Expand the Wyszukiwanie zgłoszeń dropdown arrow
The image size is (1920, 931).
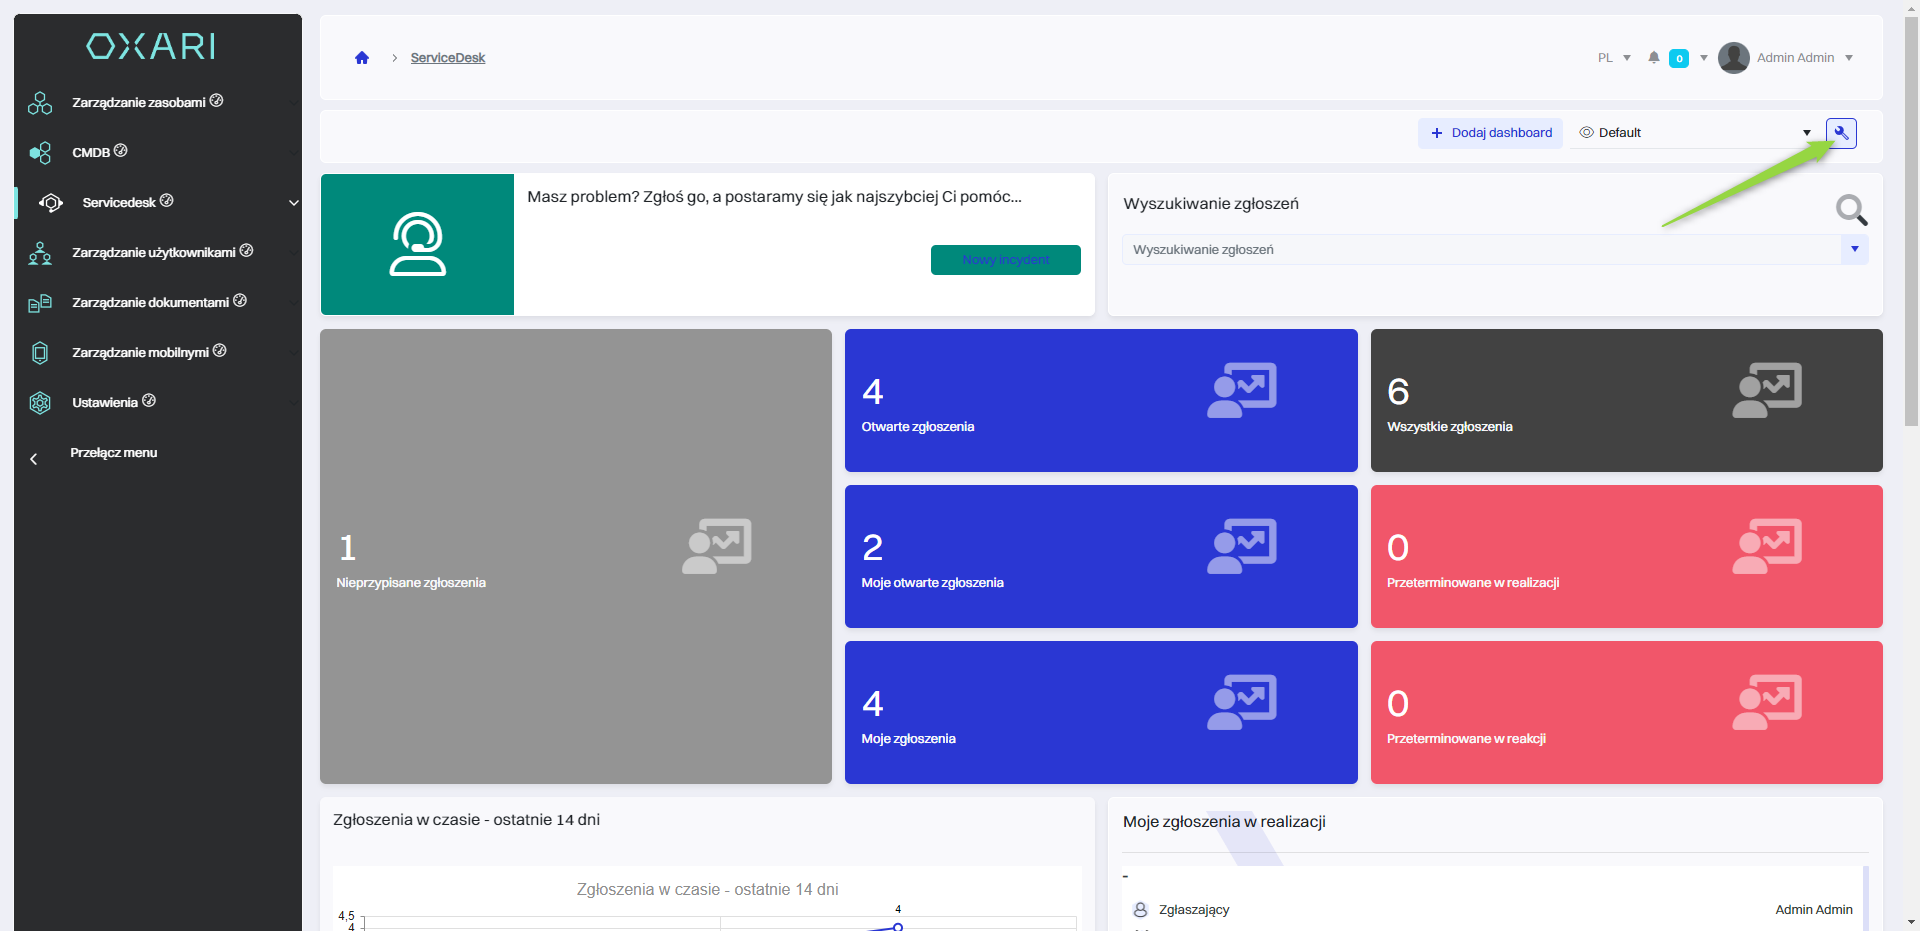pyautogui.click(x=1854, y=250)
